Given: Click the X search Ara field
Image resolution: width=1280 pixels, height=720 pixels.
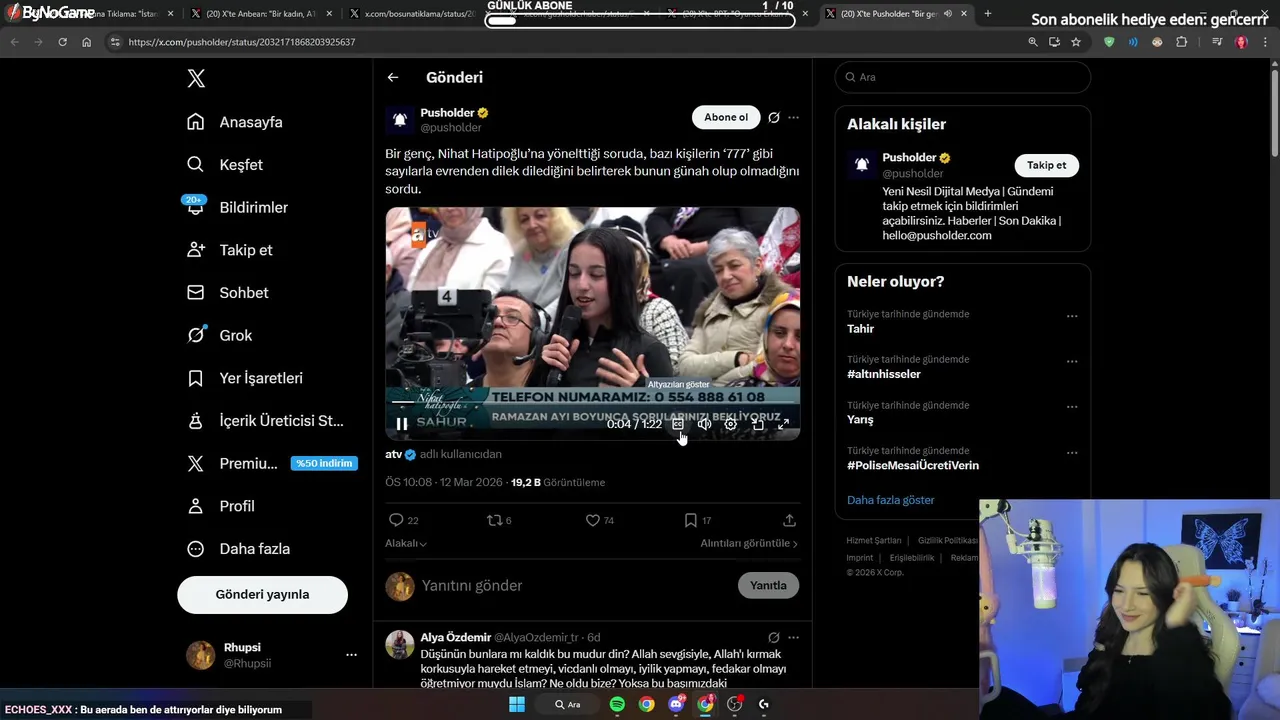Looking at the screenshot, I should coord(962,77).
